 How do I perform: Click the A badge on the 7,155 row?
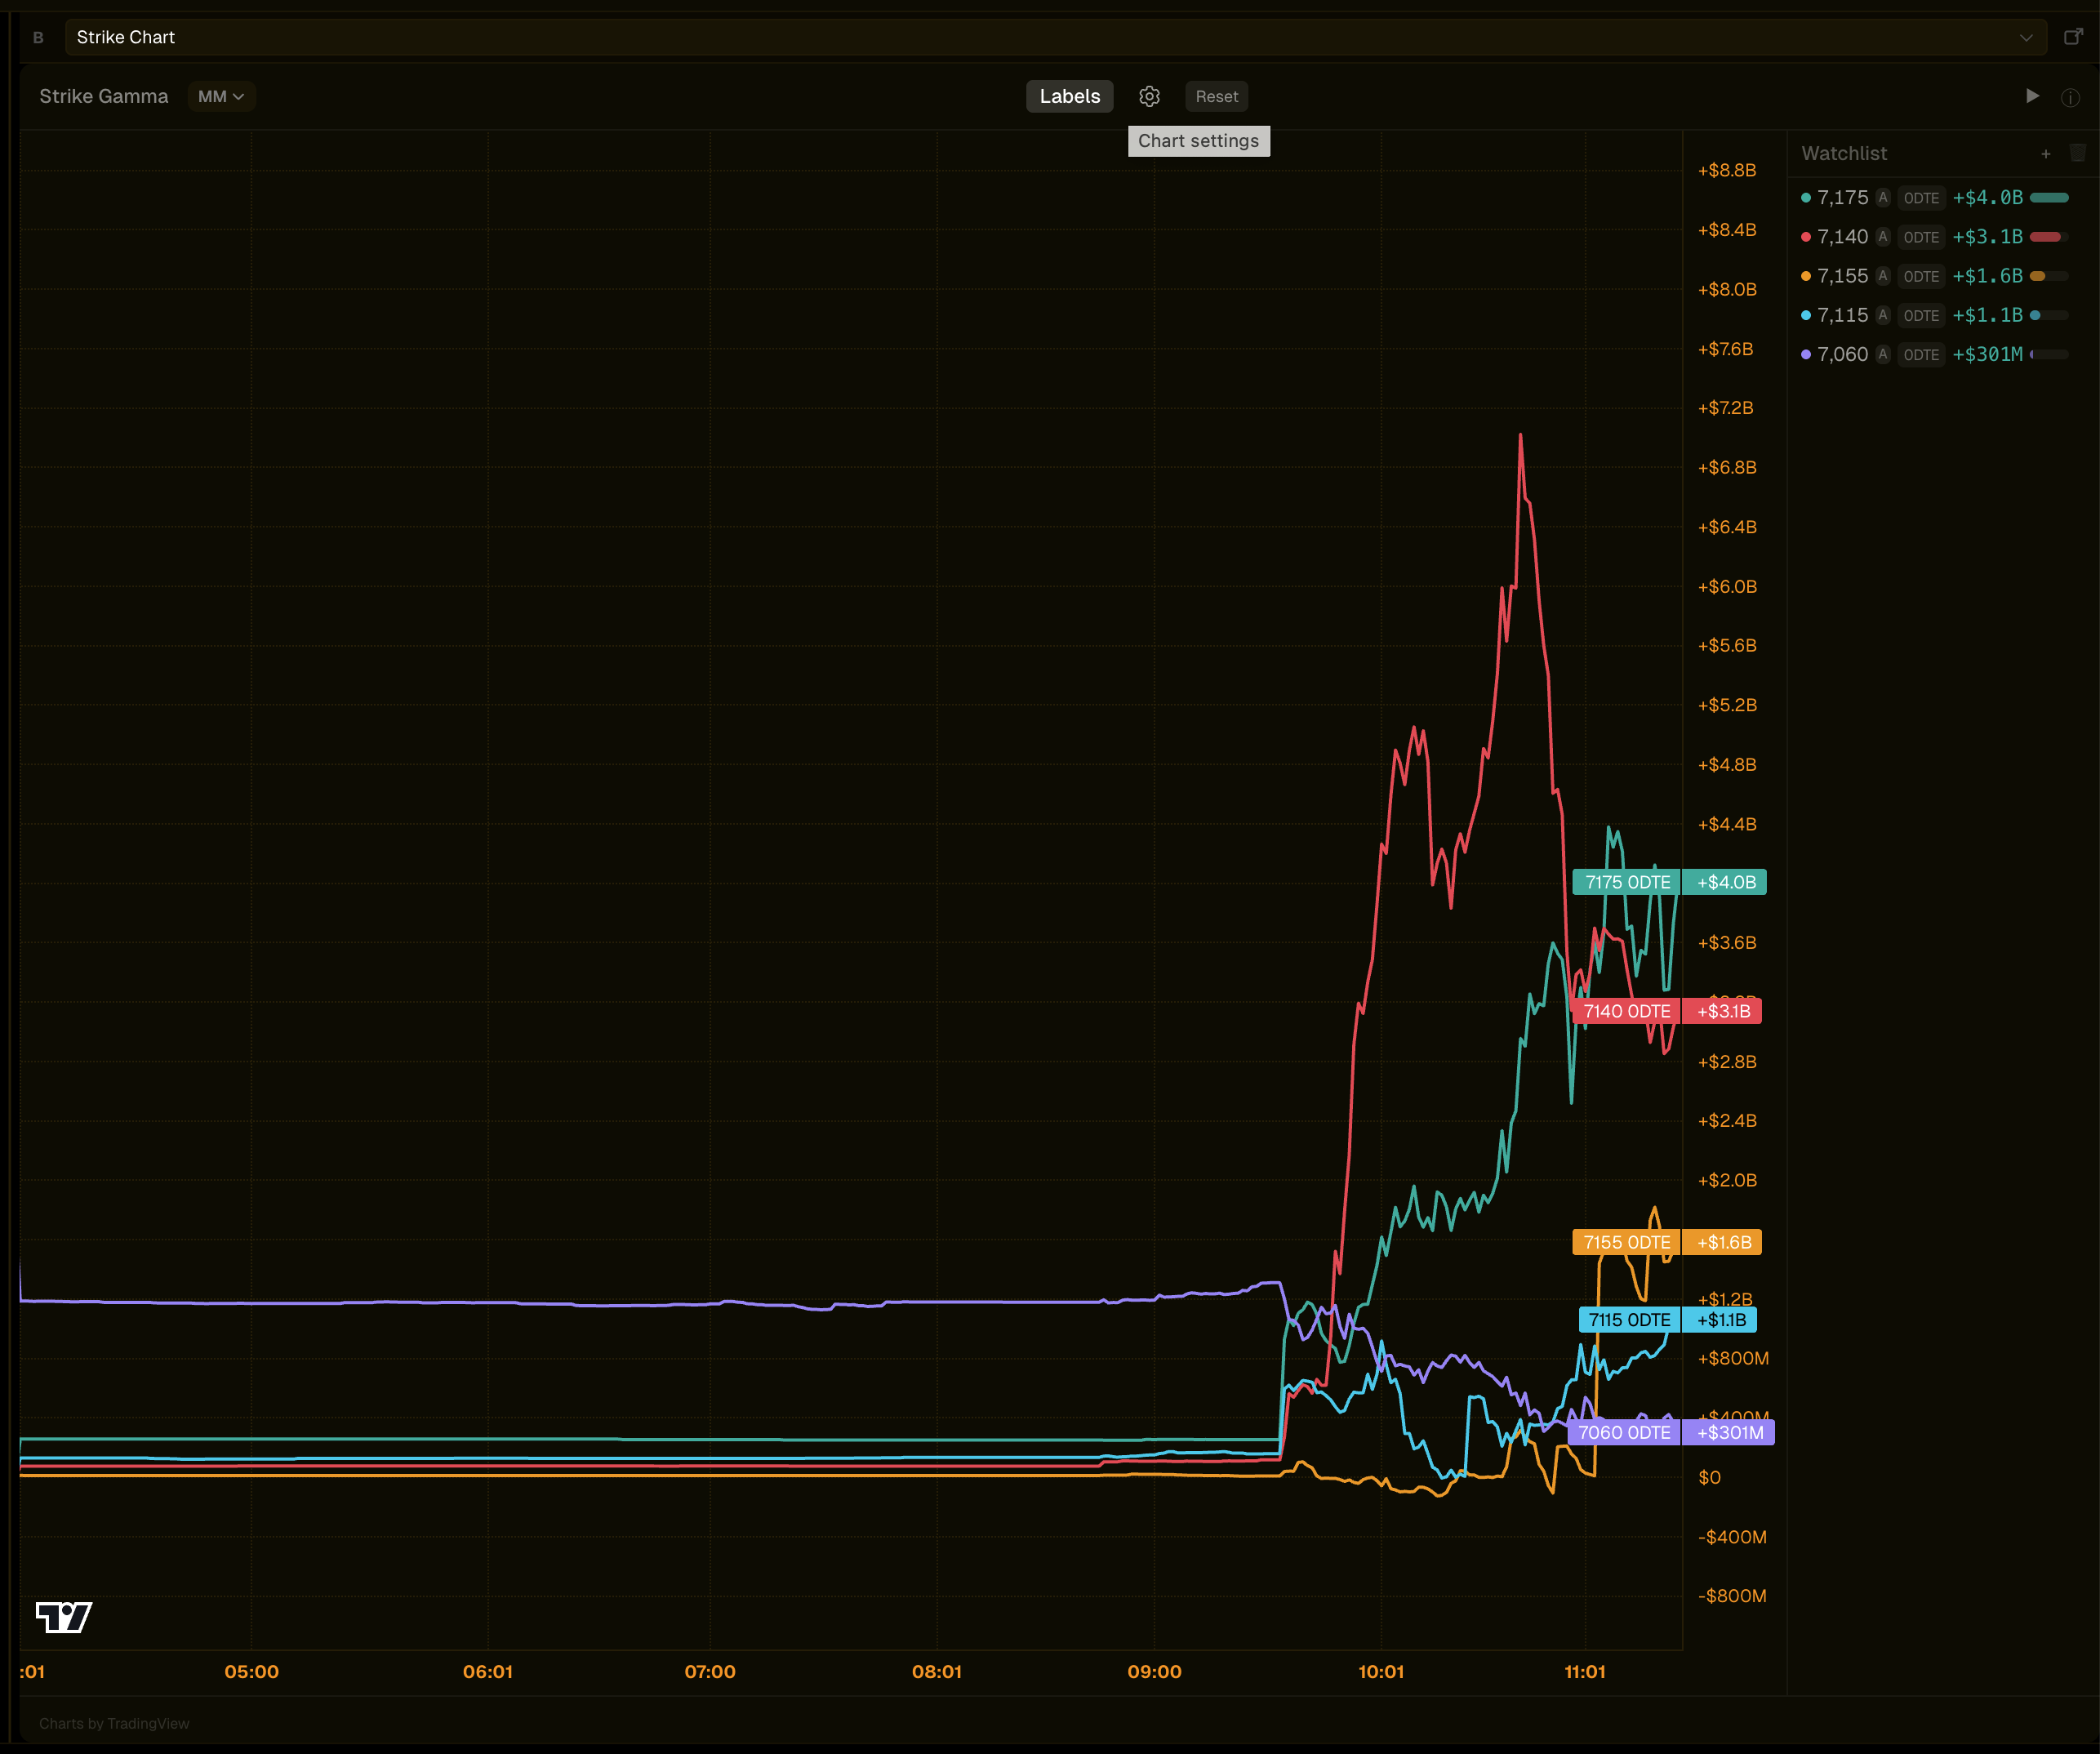click(x=1883, y=276)
